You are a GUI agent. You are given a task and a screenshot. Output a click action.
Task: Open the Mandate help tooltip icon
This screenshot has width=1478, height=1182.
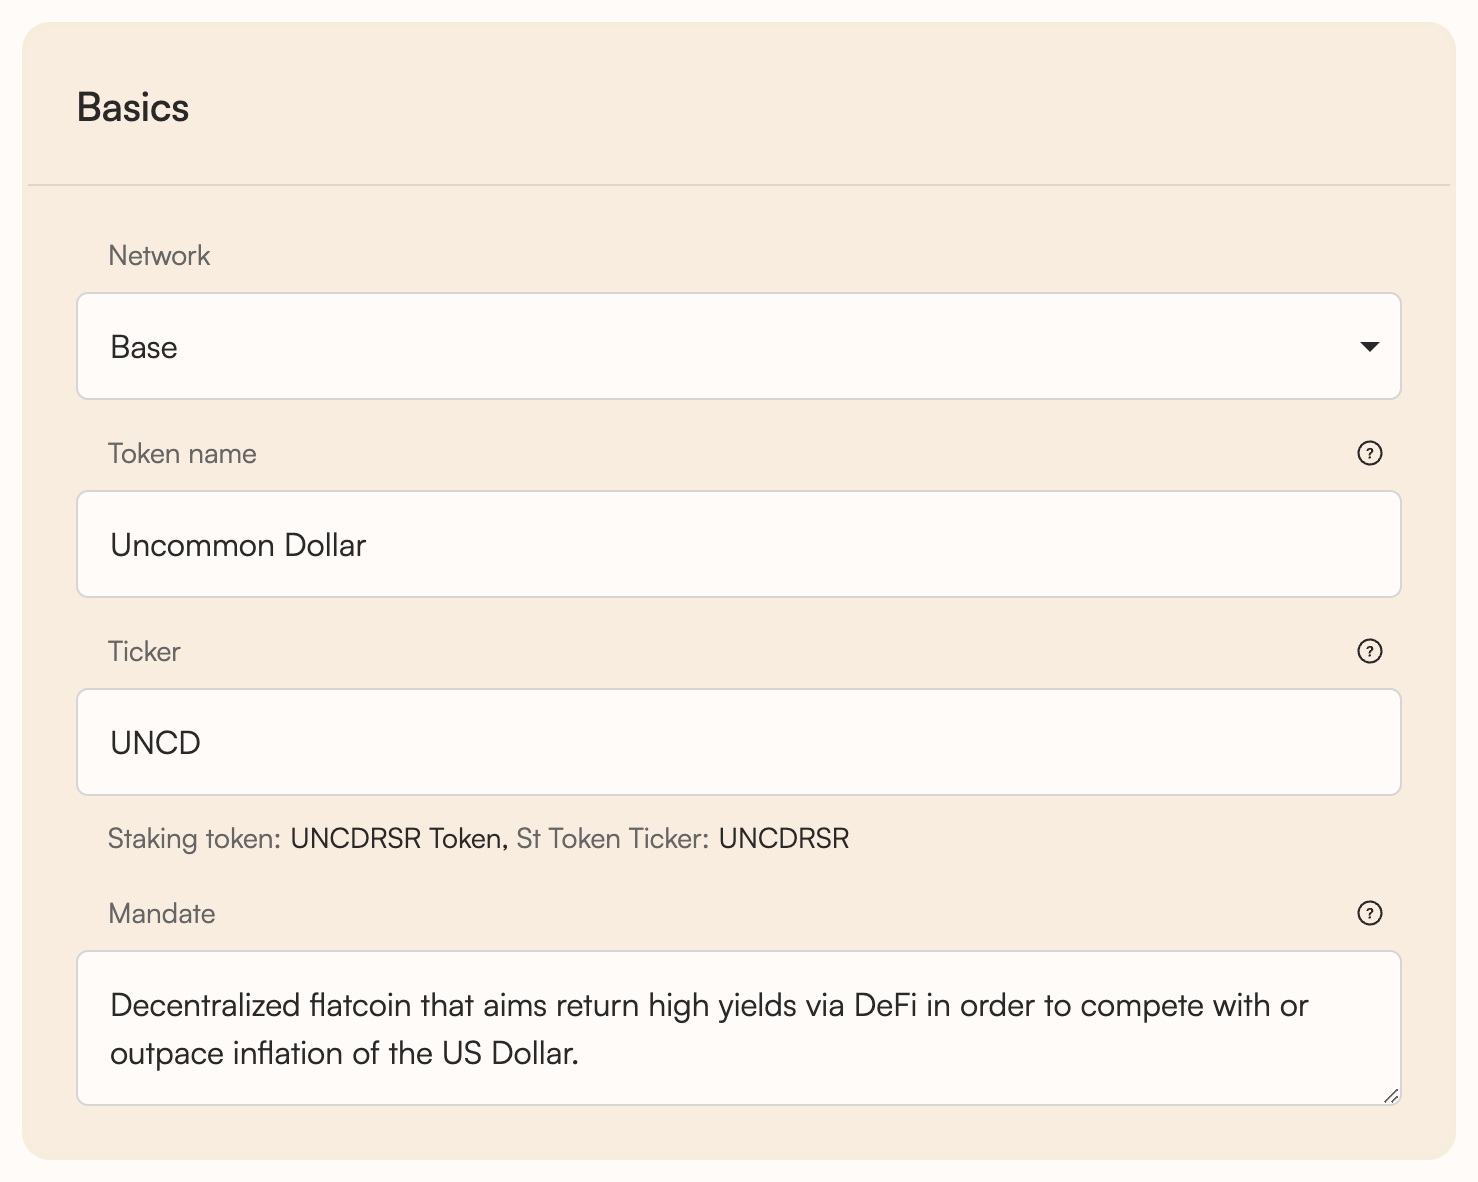point(1369,913)
